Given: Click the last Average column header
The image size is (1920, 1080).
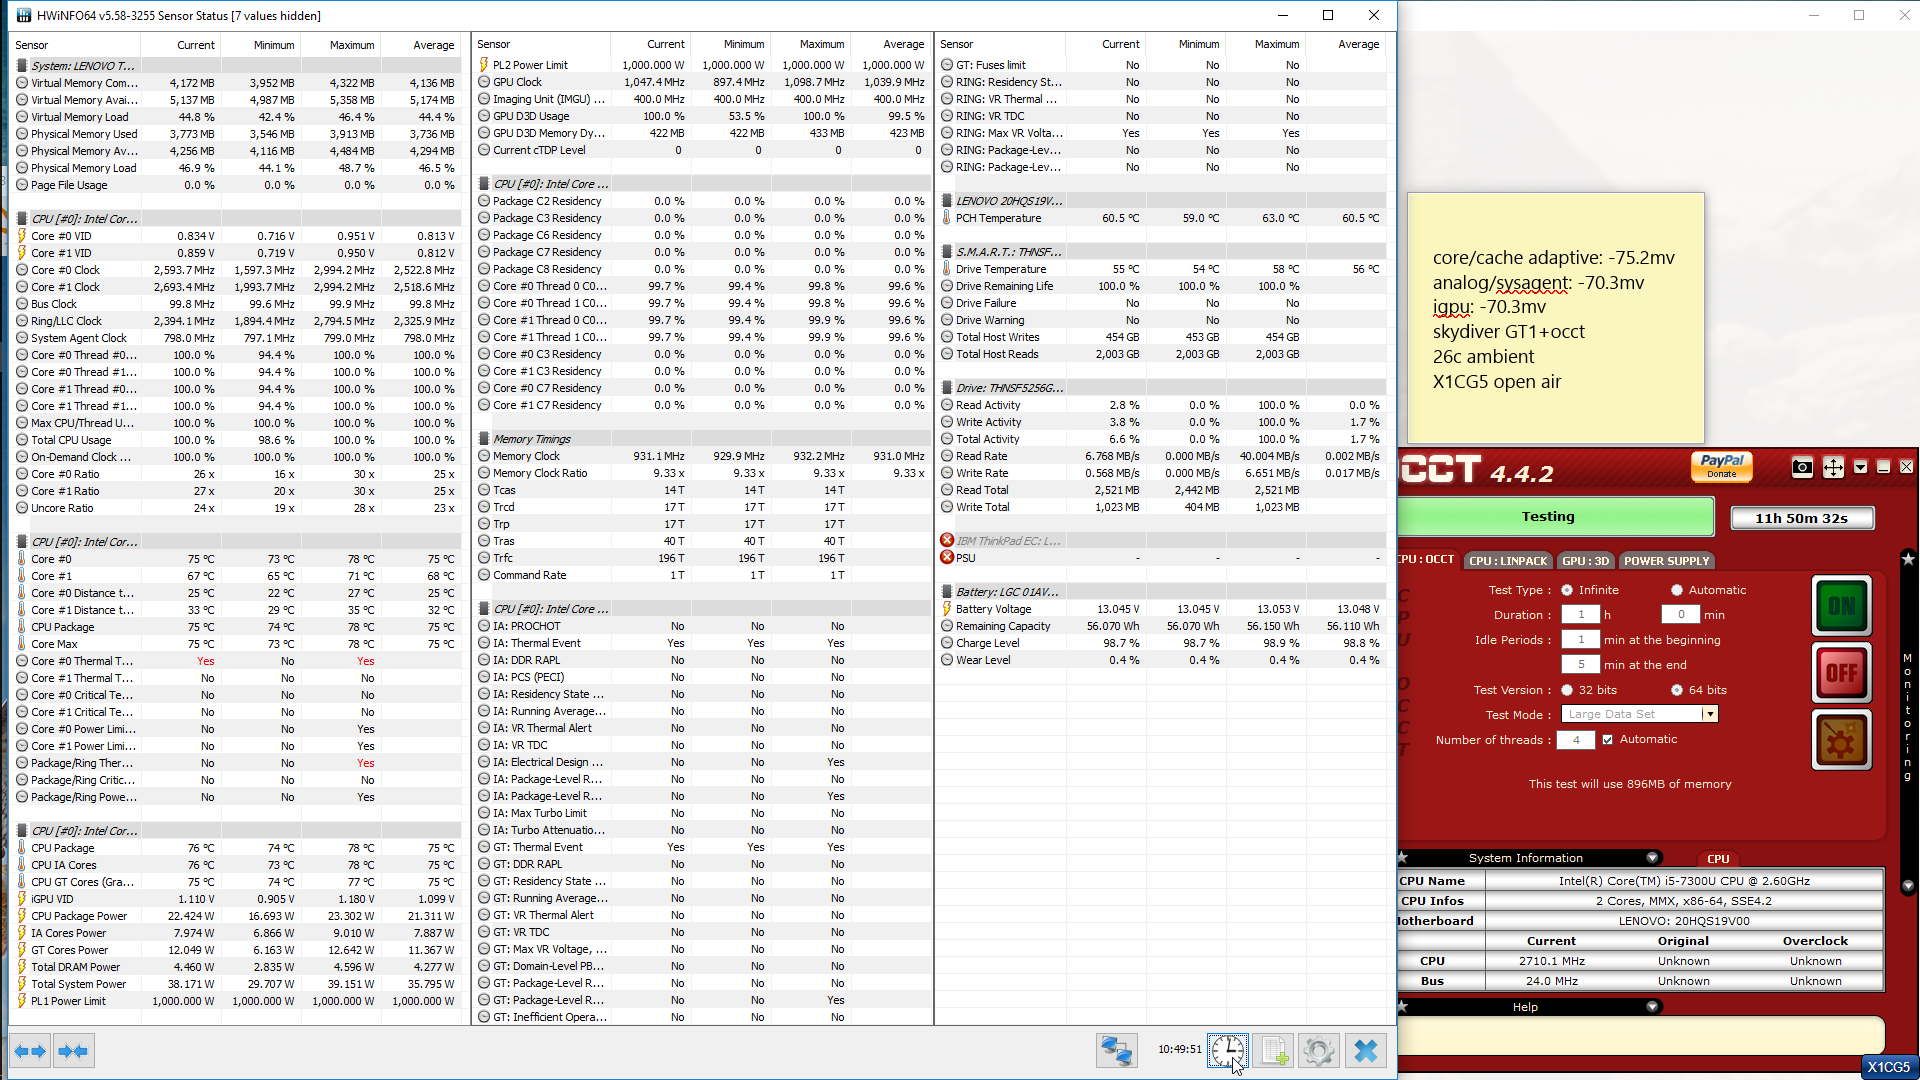Looking at the screenshot, I should 1346,45.
